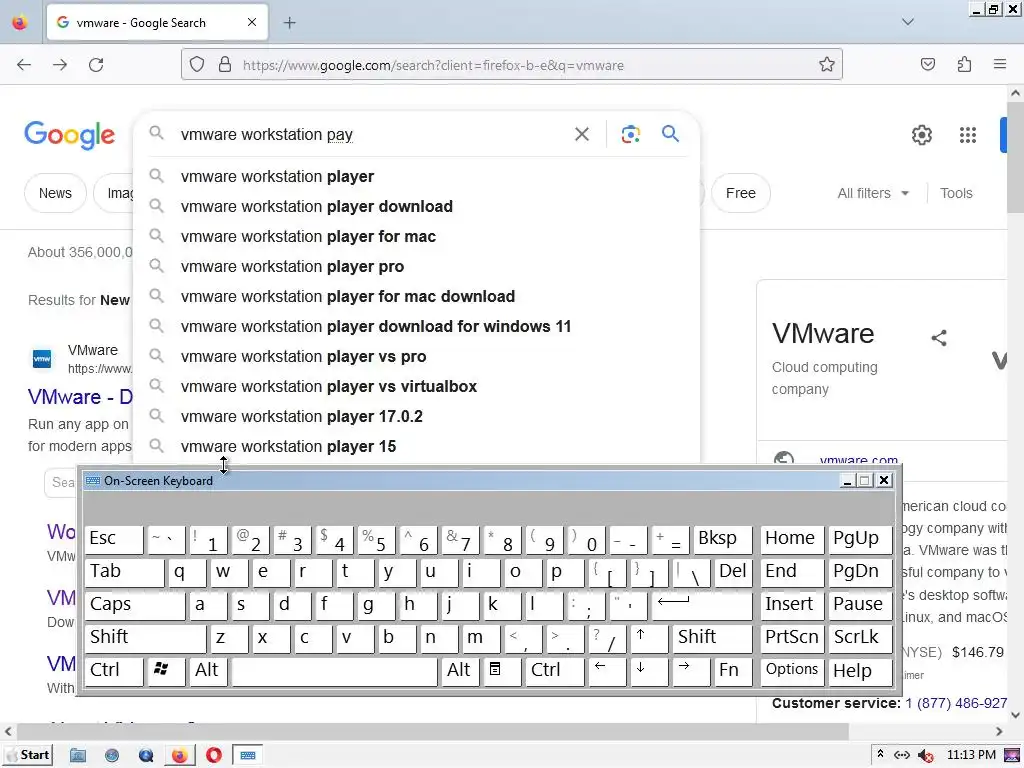Toggle the Fn key on On-Screen Keyboard
Screen dimensions: 1024x768
coord(733,671)
